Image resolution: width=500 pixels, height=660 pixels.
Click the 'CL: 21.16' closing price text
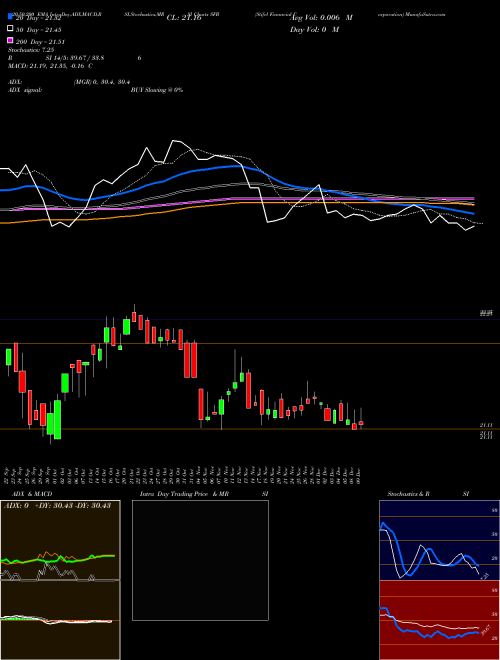tap(184, 18)
